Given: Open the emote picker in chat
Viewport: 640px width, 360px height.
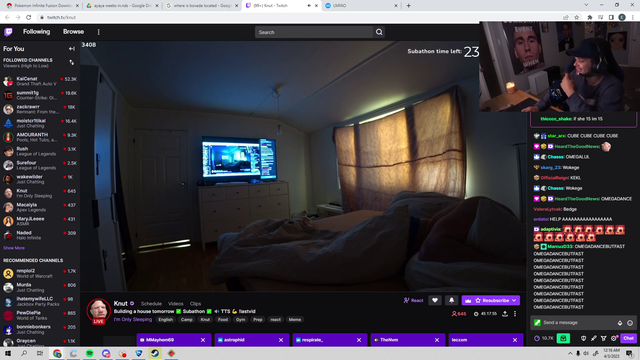Looking at the screenshot, I should [630, 323].
